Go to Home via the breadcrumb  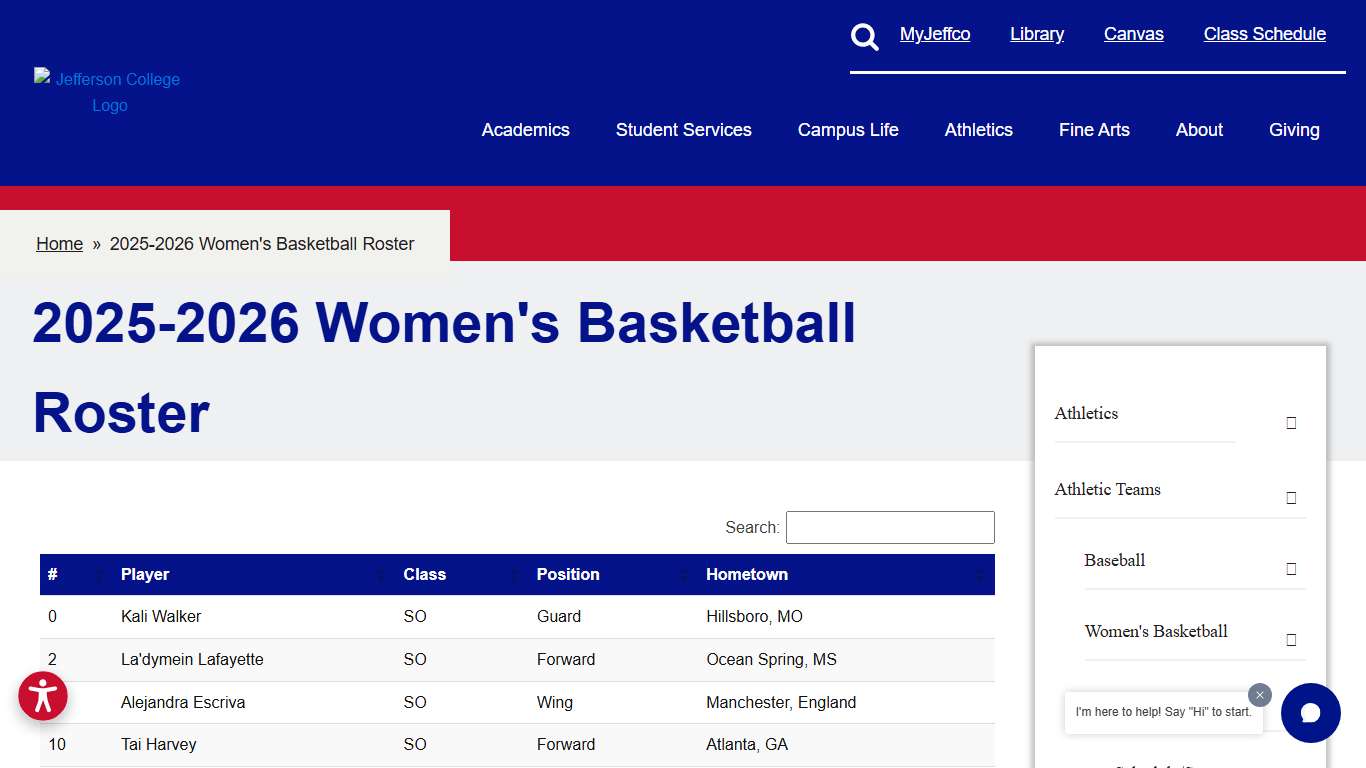click(59, 243)
